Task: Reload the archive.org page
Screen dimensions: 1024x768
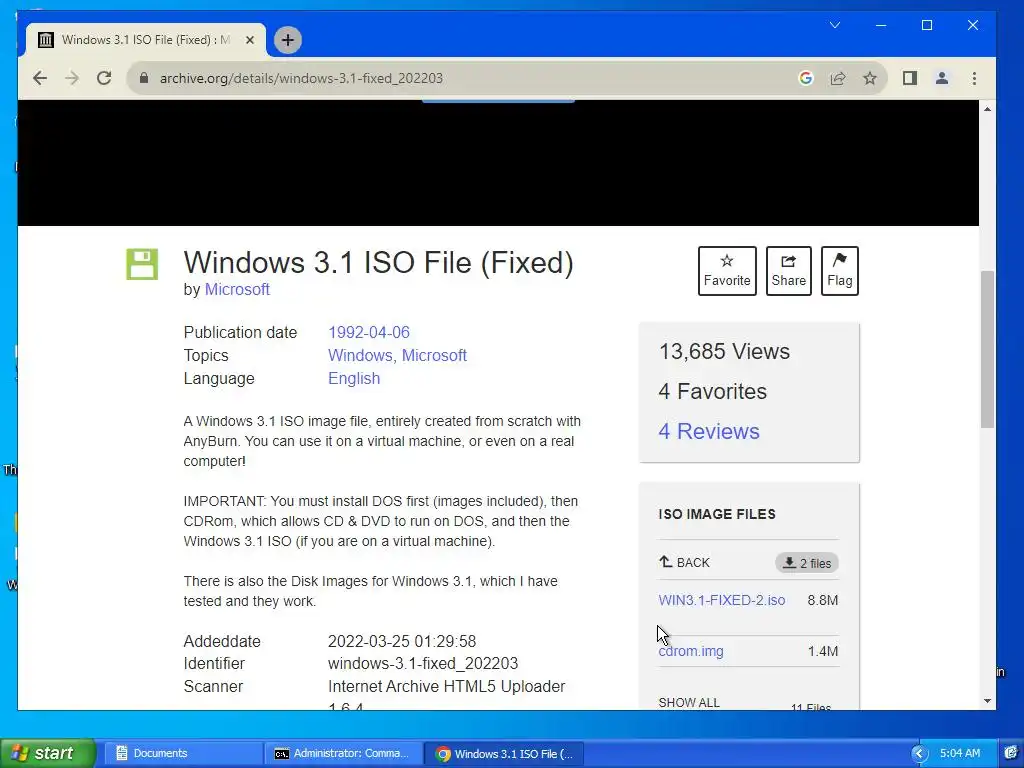Action: [104, 78]
